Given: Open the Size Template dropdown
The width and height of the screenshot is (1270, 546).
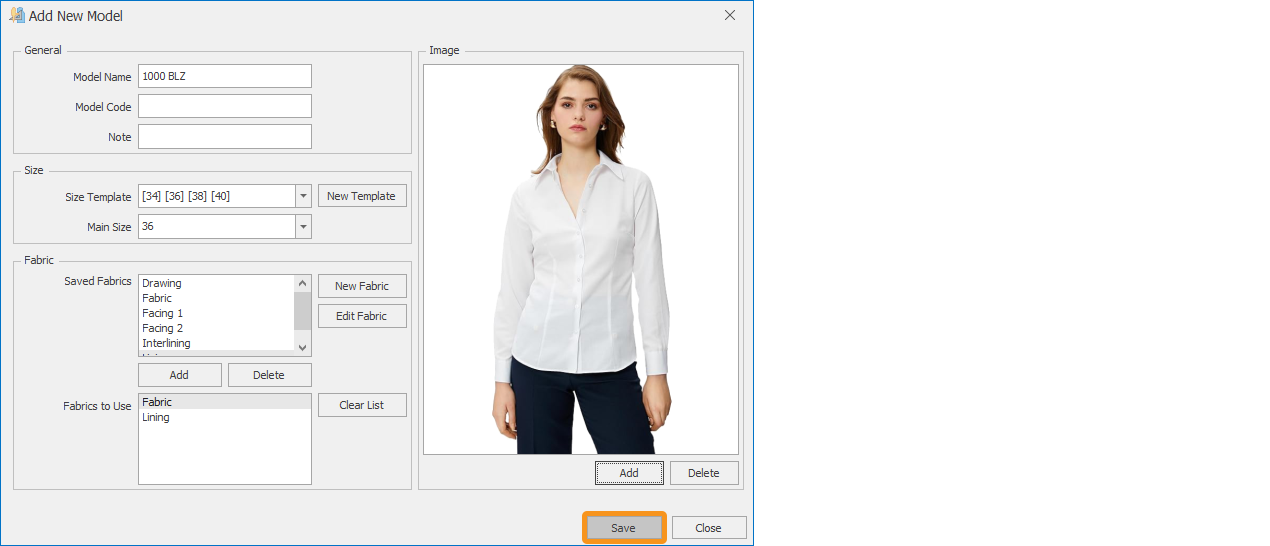Looking at the screenshot, I should 303,196.
